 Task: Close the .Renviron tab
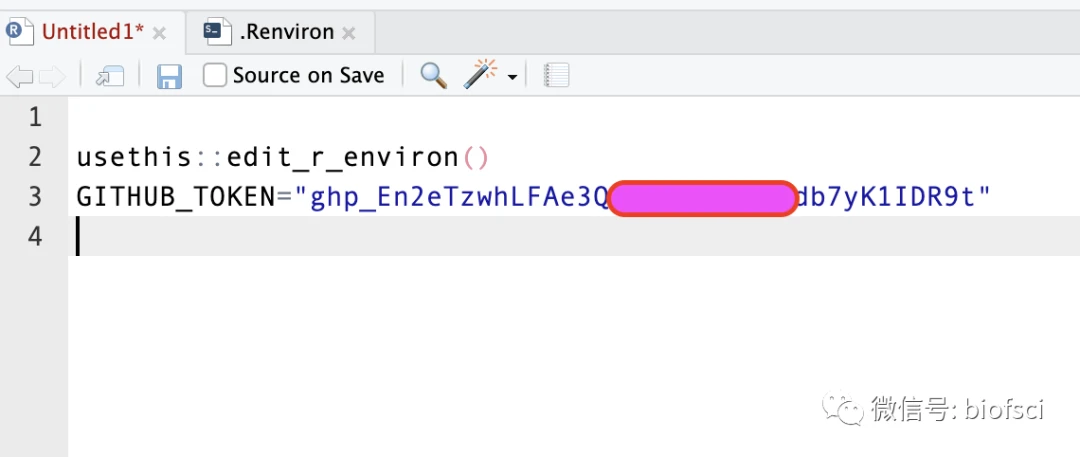tap(348, 33)
